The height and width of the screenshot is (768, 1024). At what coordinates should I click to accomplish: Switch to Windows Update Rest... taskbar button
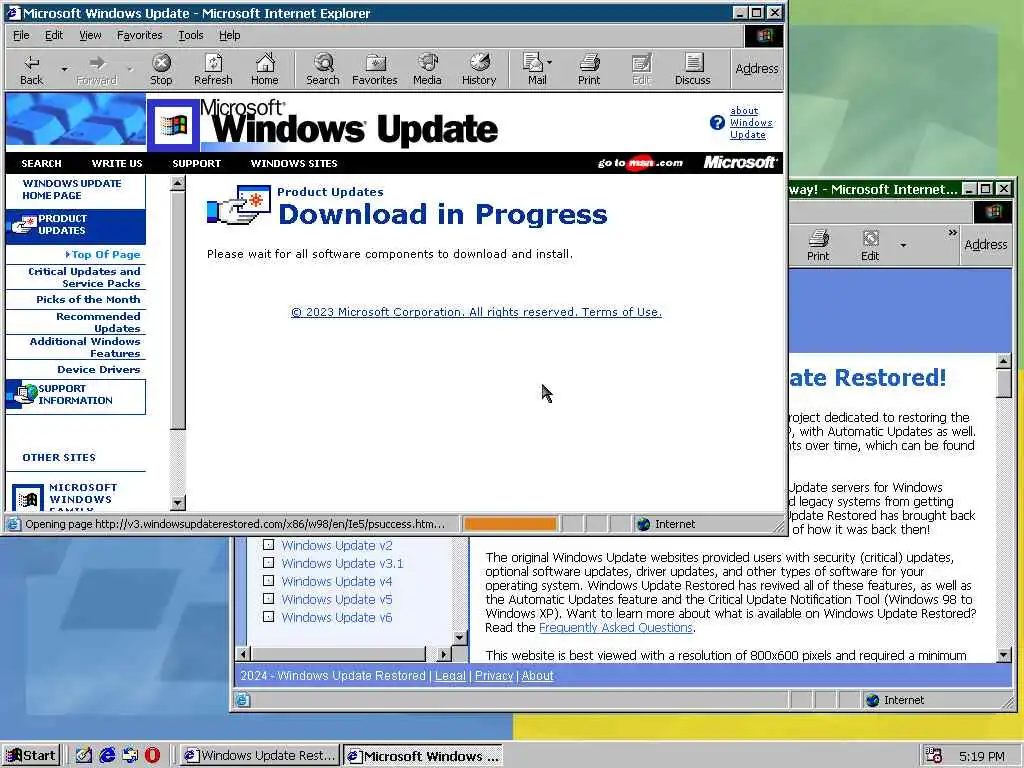(260, 756)
